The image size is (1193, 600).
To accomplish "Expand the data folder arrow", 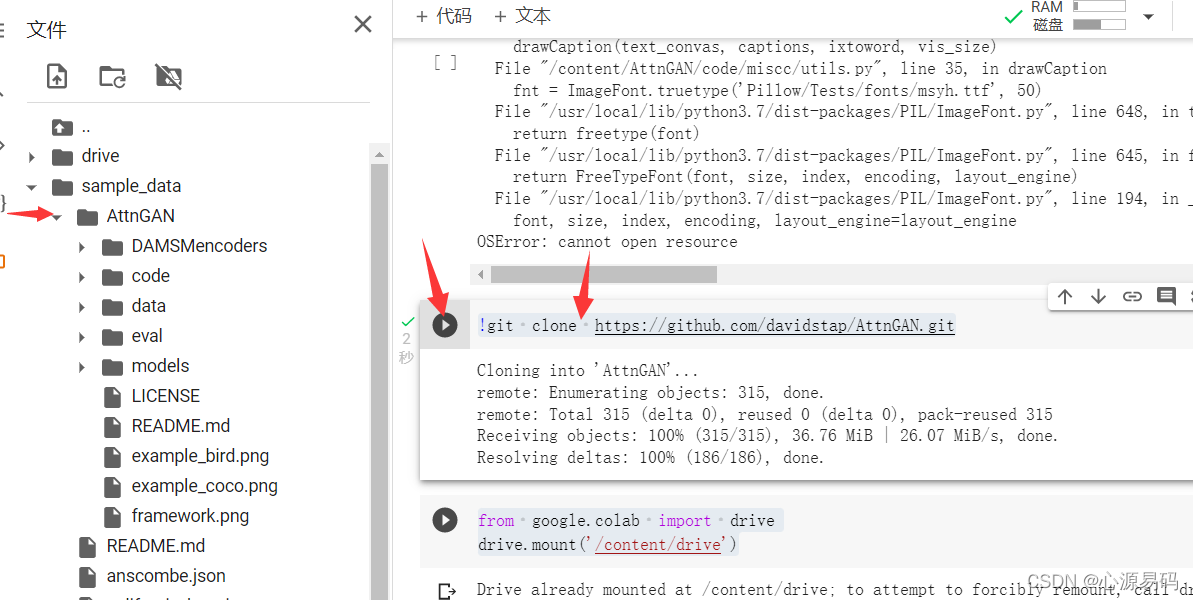I will pyautogui.click(x=81, y=306).
